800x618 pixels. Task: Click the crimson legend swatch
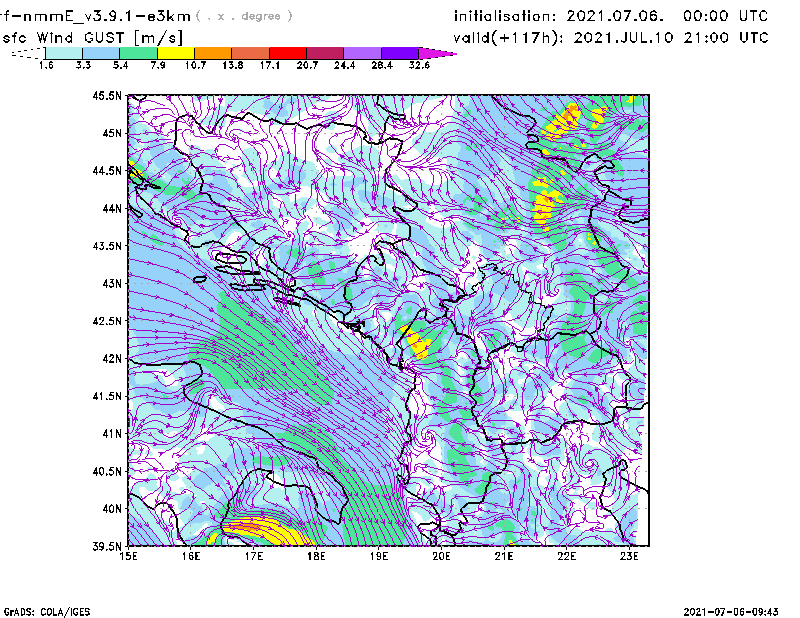click(x=325, y=53)
